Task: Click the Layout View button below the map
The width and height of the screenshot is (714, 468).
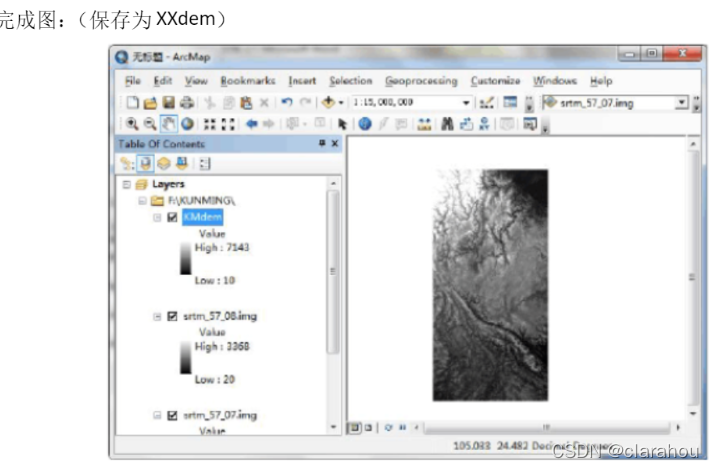Action: pyautogui.click(x=368, y=427)
